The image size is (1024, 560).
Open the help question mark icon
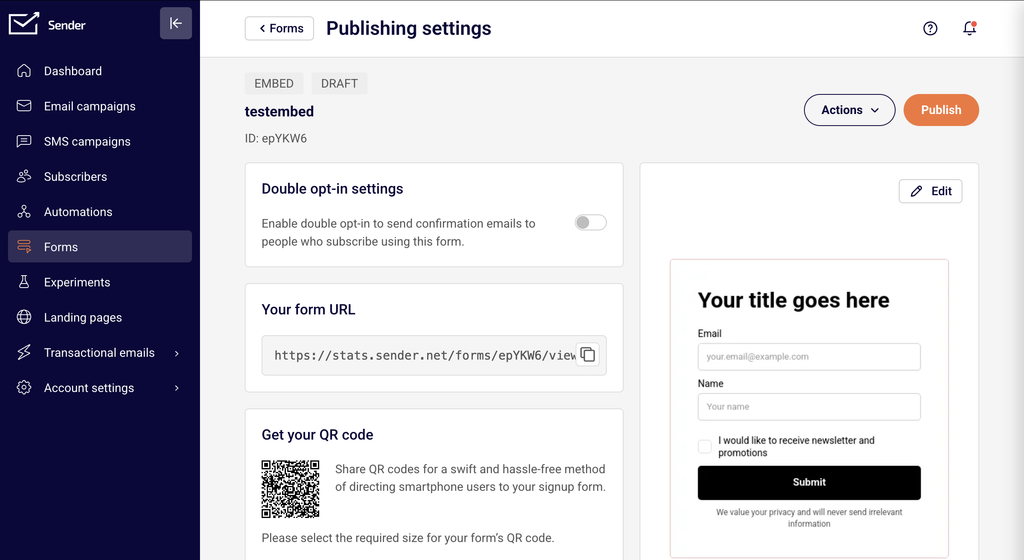point(930,28)
